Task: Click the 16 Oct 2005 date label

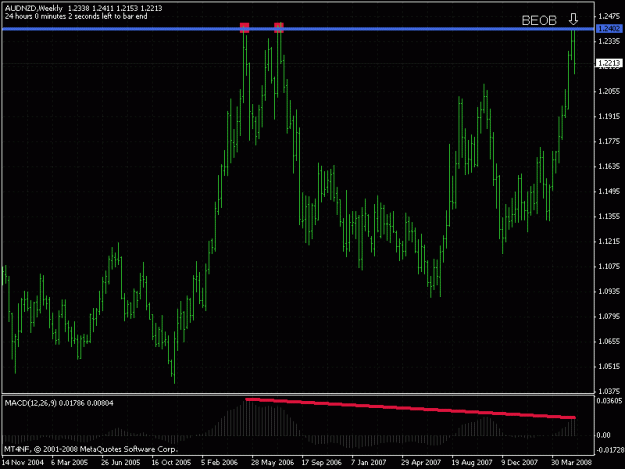Action: (171, 462)
